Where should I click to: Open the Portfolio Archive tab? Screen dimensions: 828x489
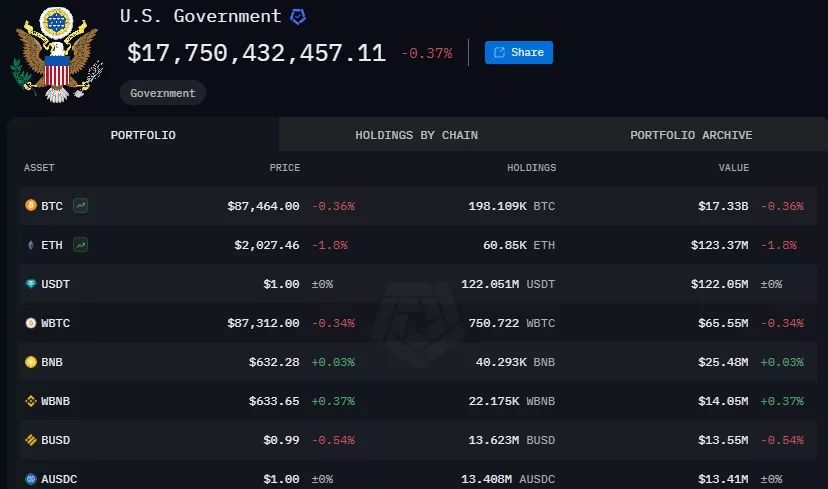point(691,135)
